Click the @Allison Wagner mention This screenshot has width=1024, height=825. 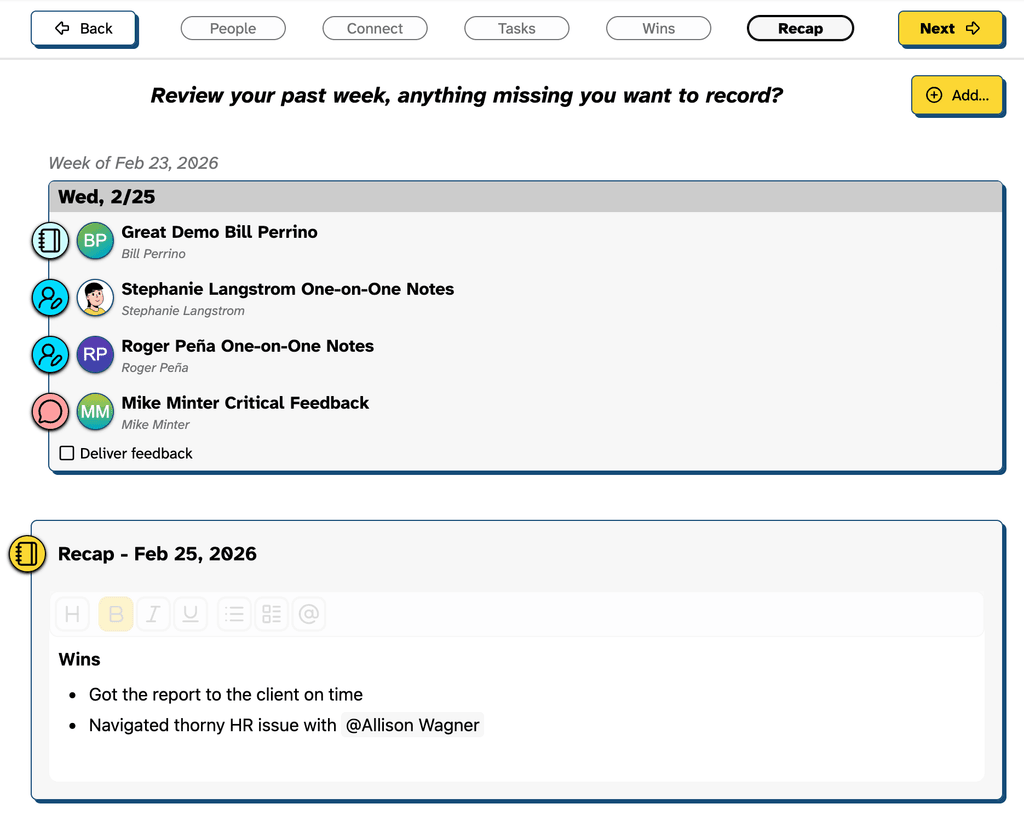coord(412,725)
